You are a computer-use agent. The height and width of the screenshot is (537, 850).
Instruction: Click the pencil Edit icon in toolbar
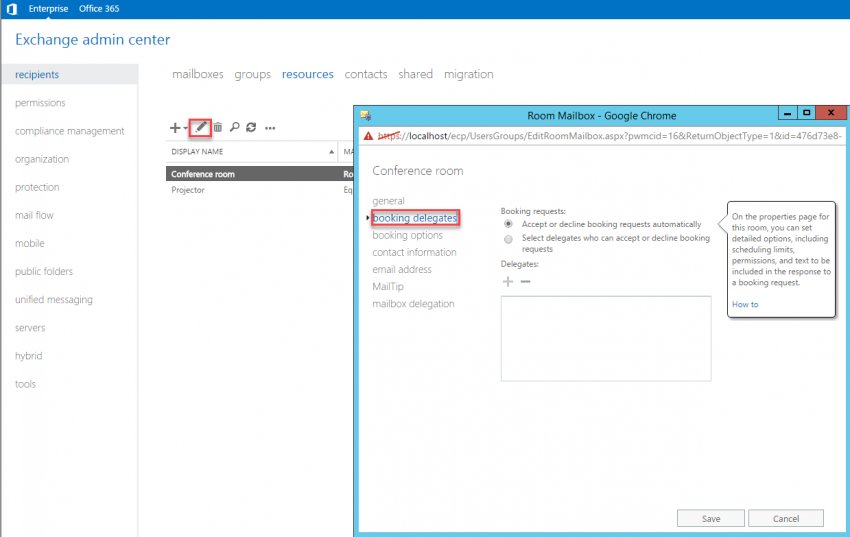pos(200,127)
